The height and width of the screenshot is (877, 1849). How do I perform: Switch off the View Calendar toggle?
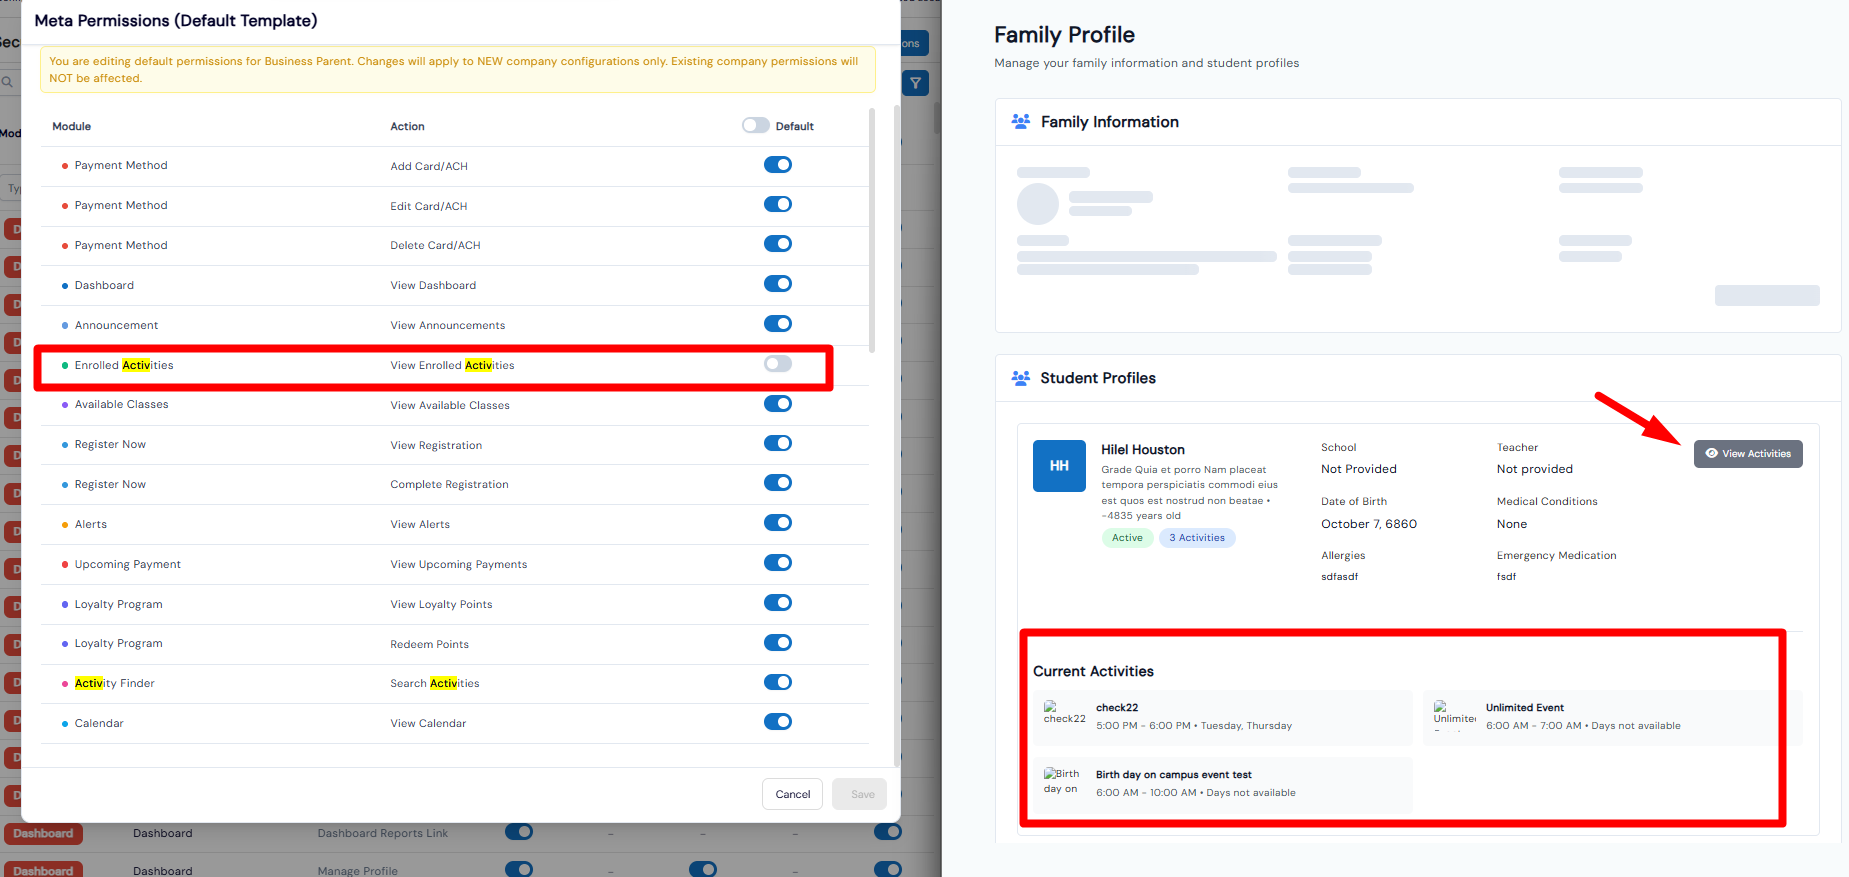pyautogui.click(x=777, y=722)
